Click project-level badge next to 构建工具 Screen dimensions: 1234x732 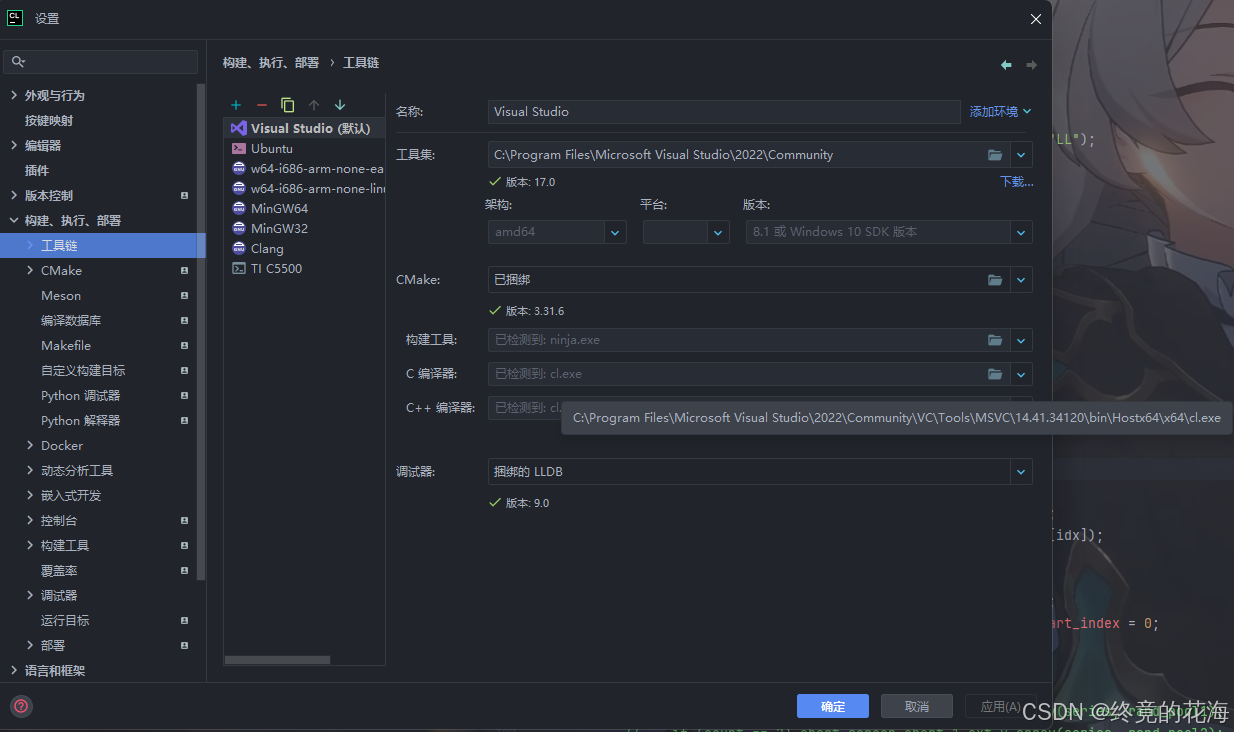coord(184,545)
